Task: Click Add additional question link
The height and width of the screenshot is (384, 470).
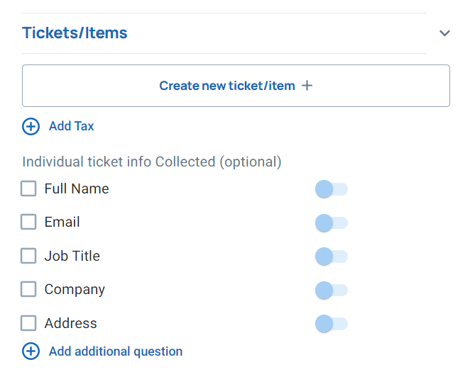Action: click(116, 351)
